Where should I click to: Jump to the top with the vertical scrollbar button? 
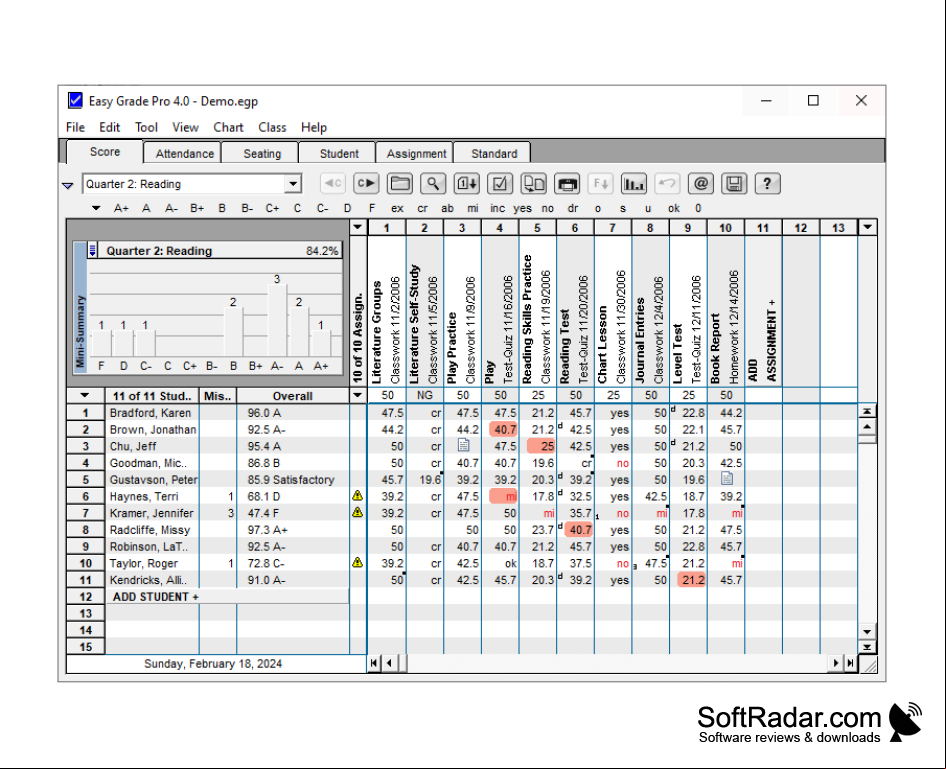867,411
